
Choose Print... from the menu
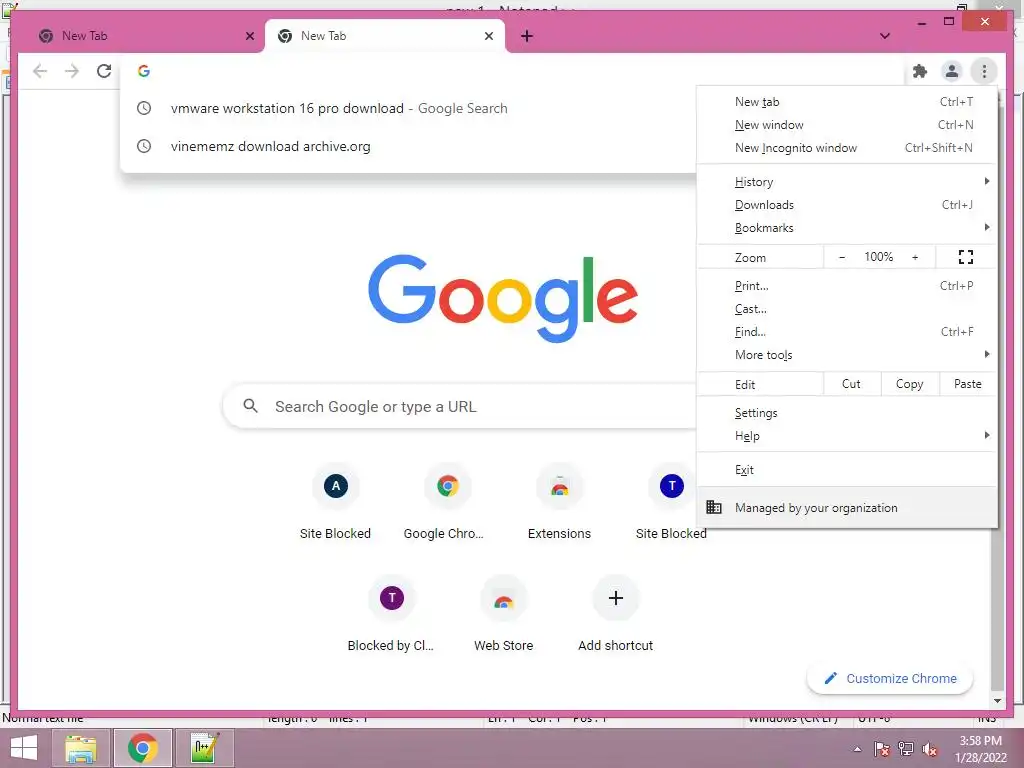point(847,285)
